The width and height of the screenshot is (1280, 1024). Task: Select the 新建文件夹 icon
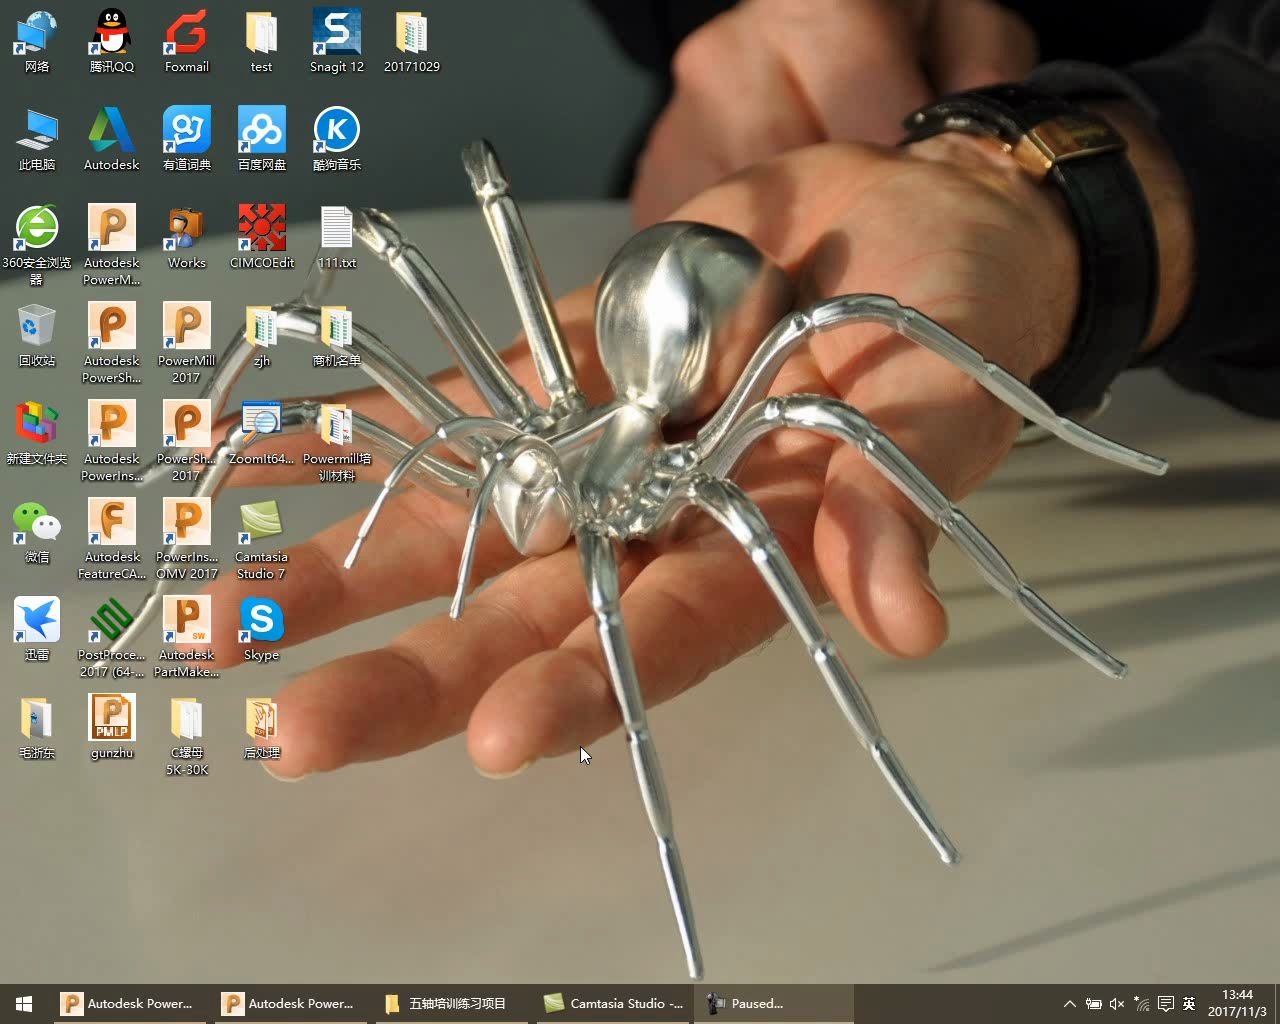[37, 433]
